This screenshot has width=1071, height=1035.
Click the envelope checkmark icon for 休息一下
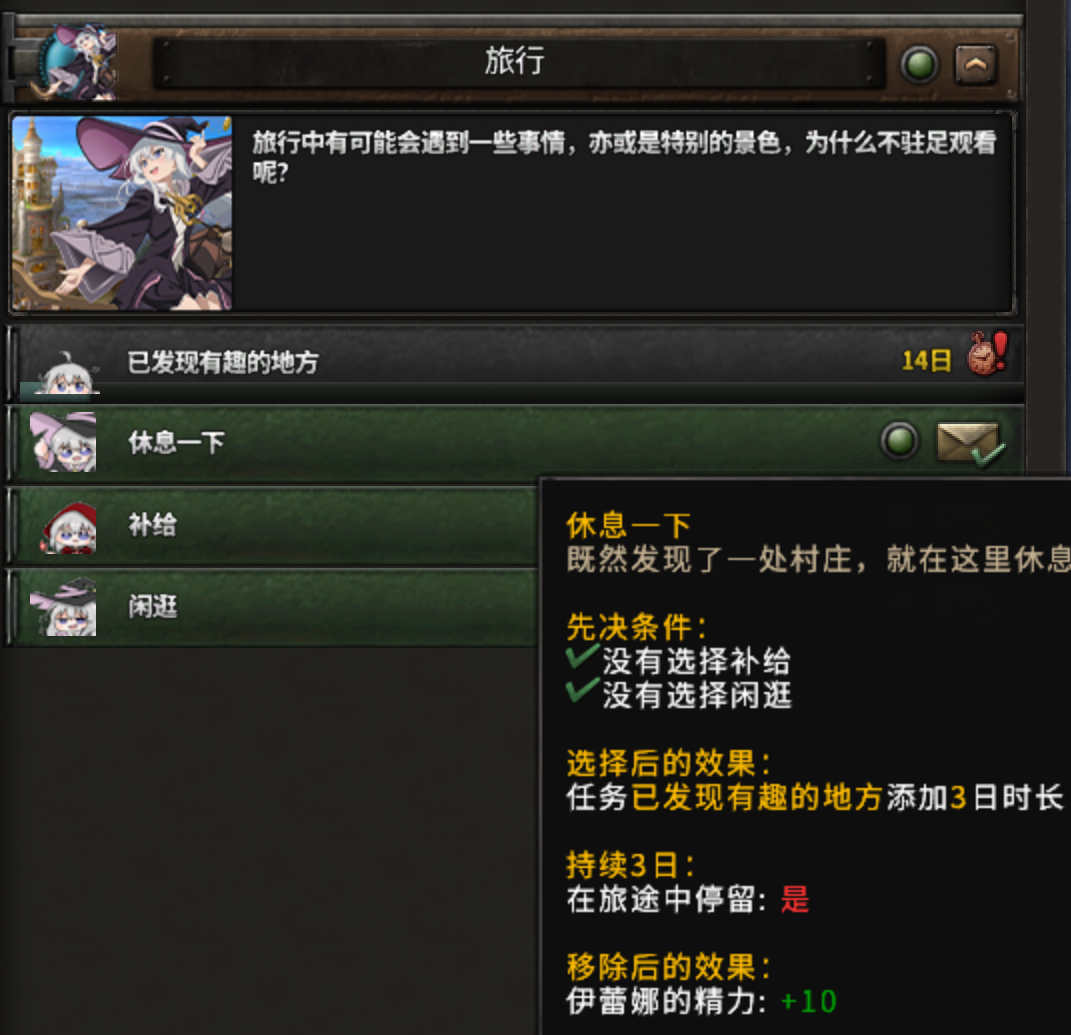coord(969,443)
